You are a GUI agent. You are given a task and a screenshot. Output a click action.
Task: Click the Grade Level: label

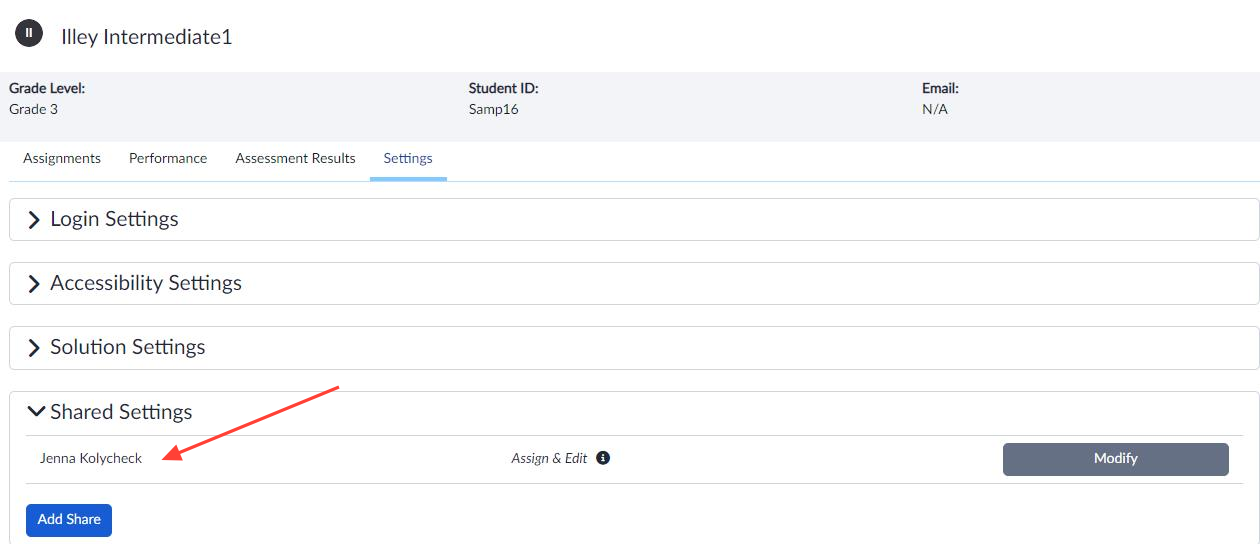[x=47, y=88]
